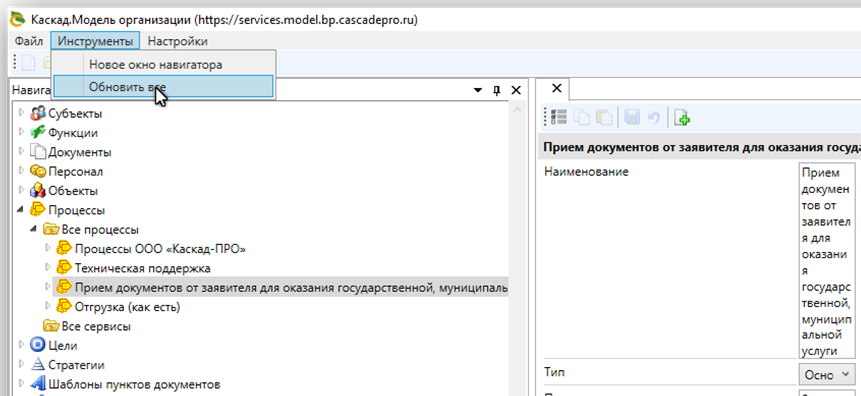Expand the Отгрузка (как есть) node
The height and width of the screenshot is (396, 861).
tap(48, 306)
